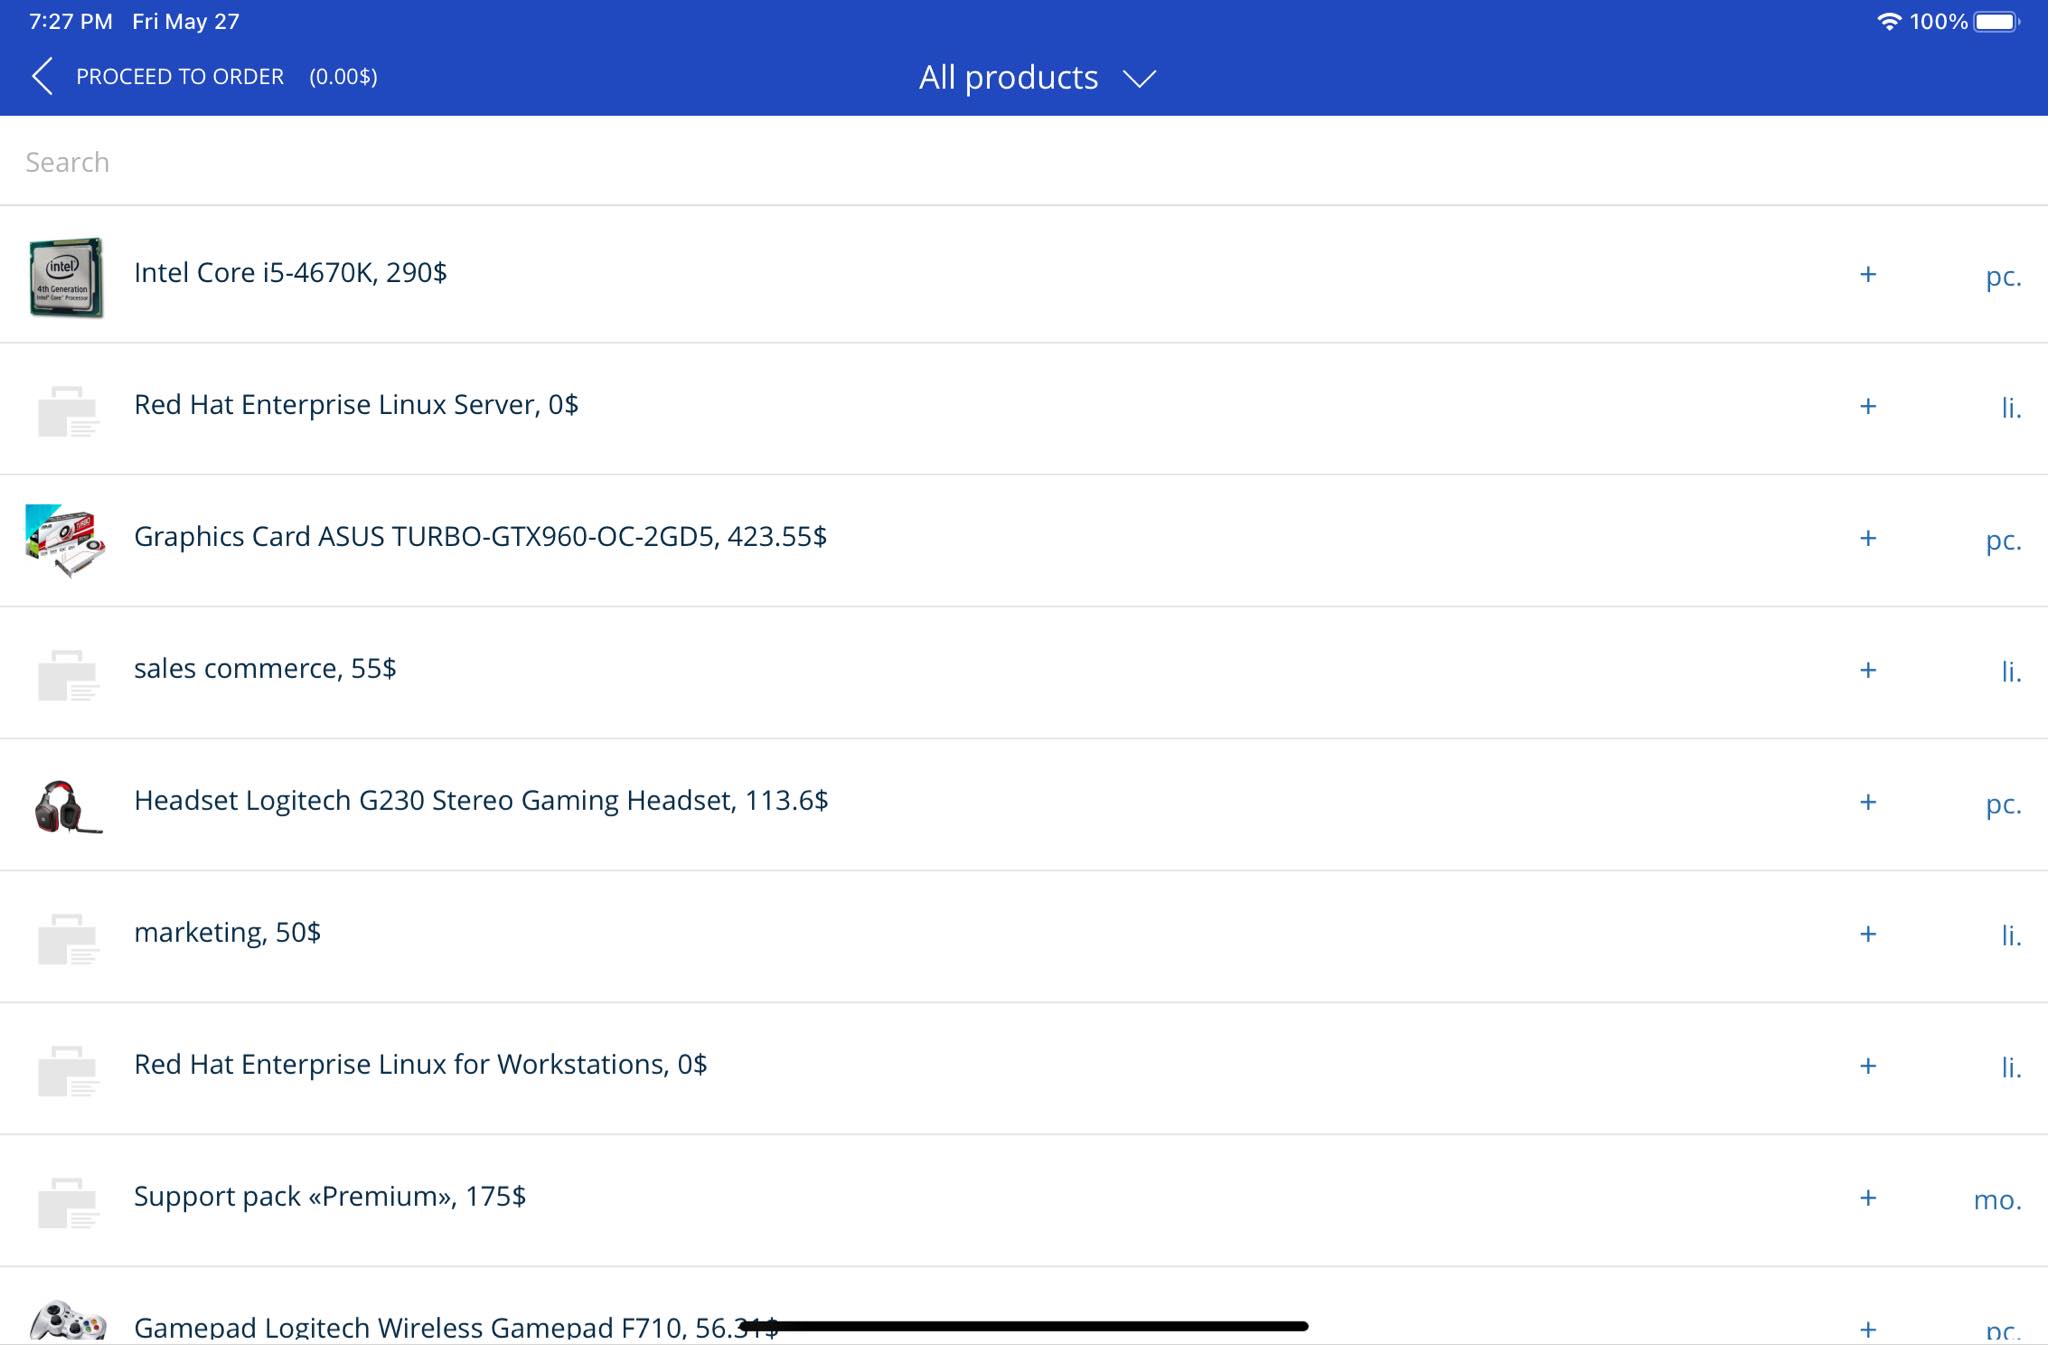Screen dimensions: 2048x1345
Task: Tap the Wi-Fi status icon
Action: (1888, 21)
